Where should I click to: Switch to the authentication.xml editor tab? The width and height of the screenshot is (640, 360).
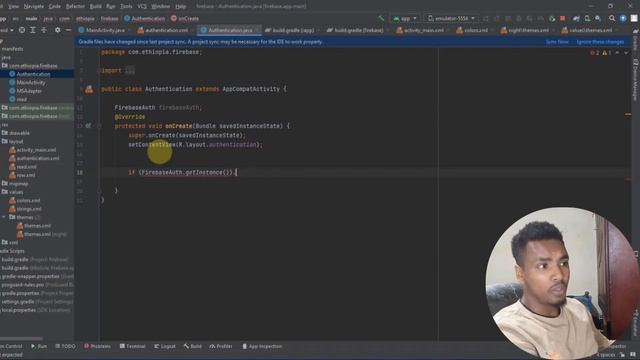[x=163, y=30]
